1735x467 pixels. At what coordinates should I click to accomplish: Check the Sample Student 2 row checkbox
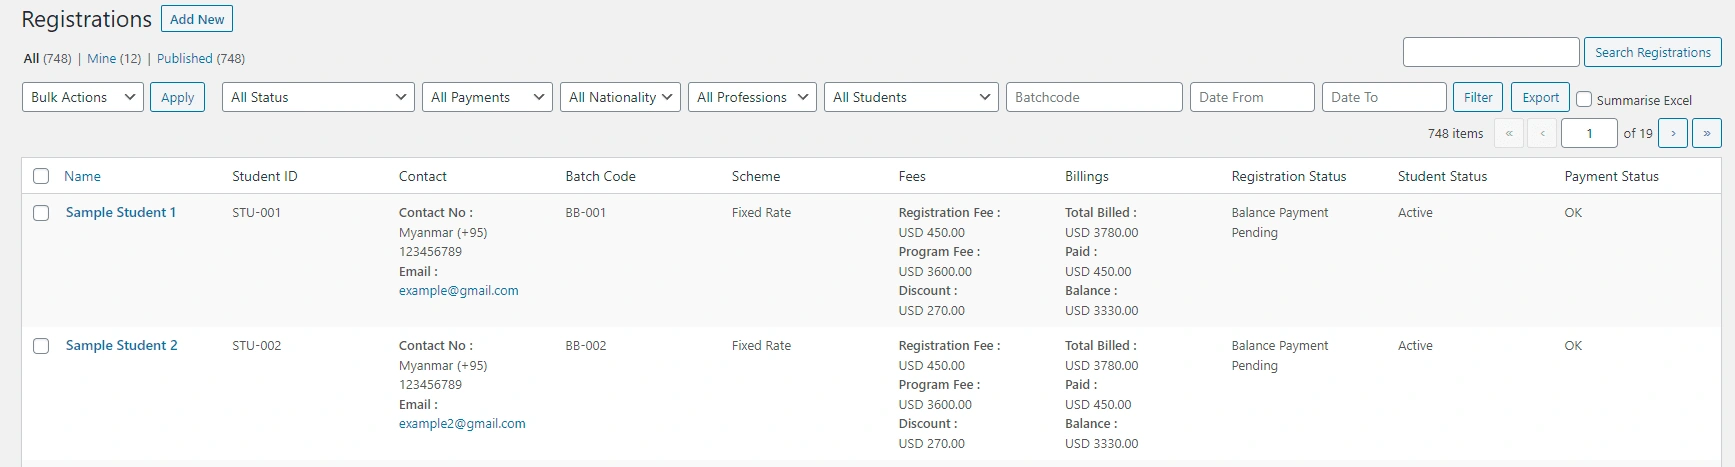click(41, 346)
